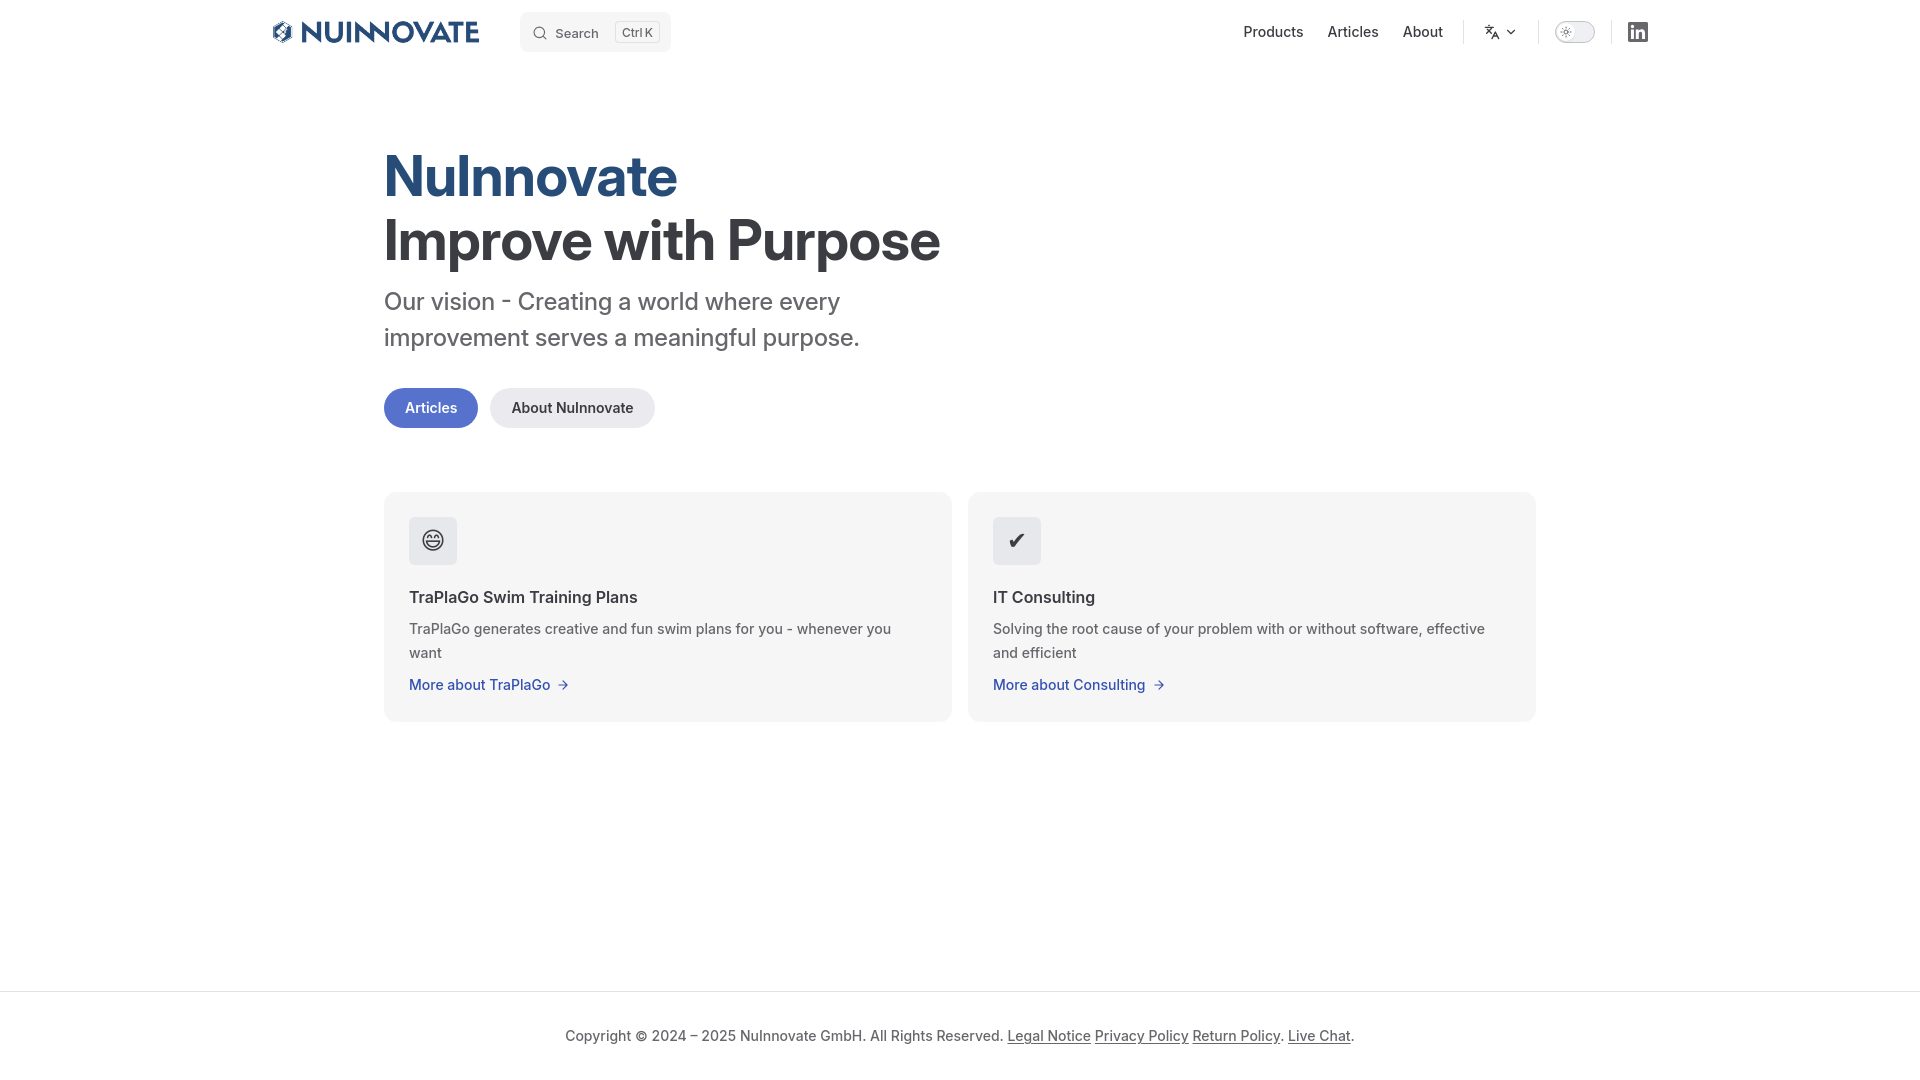Follow the More about TraPlaGo link

coord(489,685)
